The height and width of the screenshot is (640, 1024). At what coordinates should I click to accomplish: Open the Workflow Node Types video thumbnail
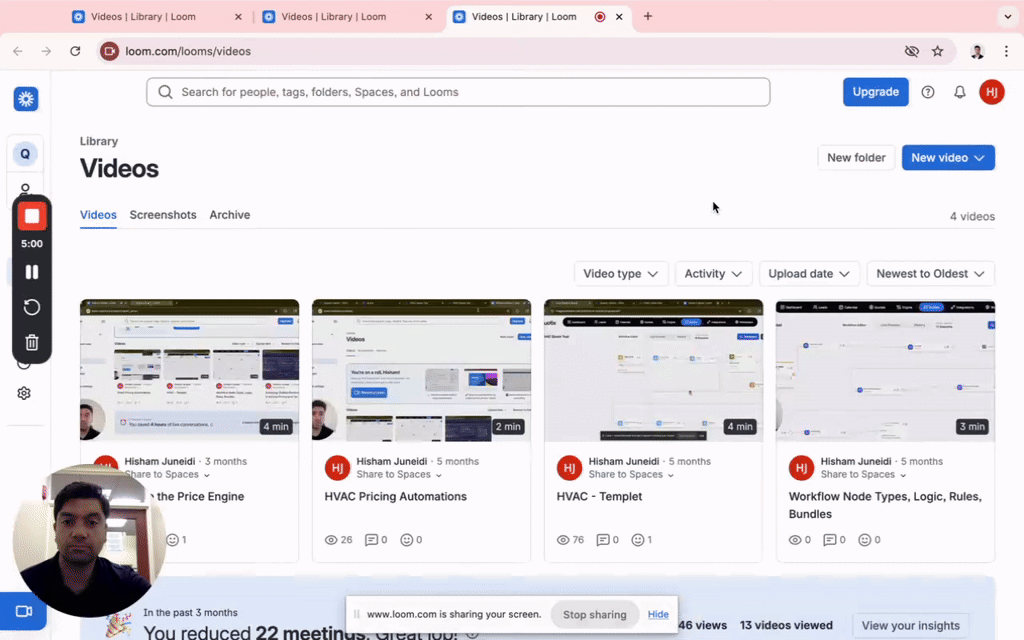coord(885,370)
